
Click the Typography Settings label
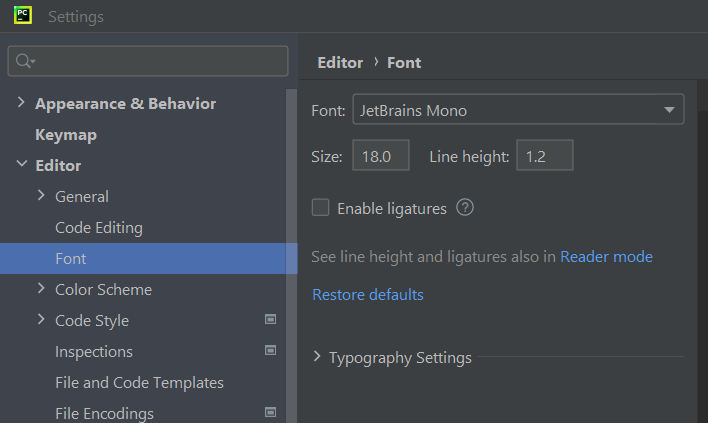400,358
